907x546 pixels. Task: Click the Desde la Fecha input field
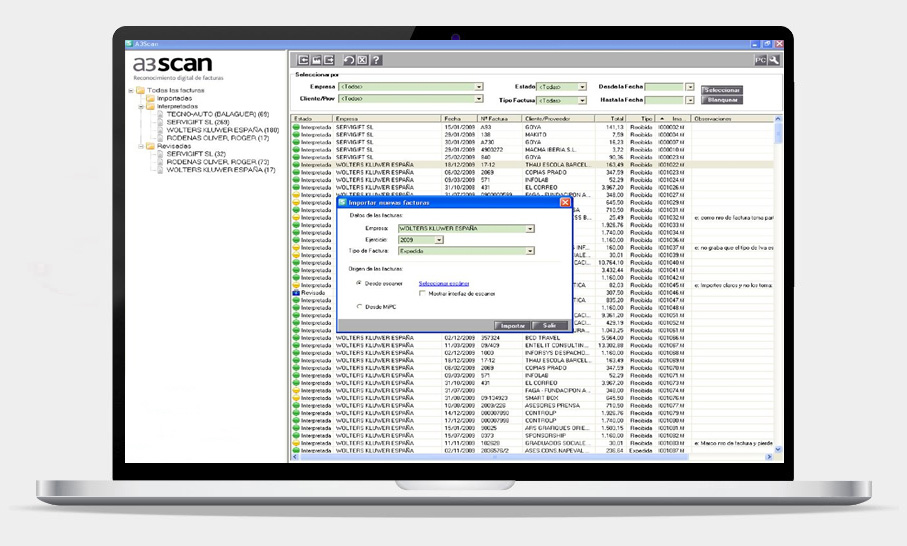click(664, 87)
